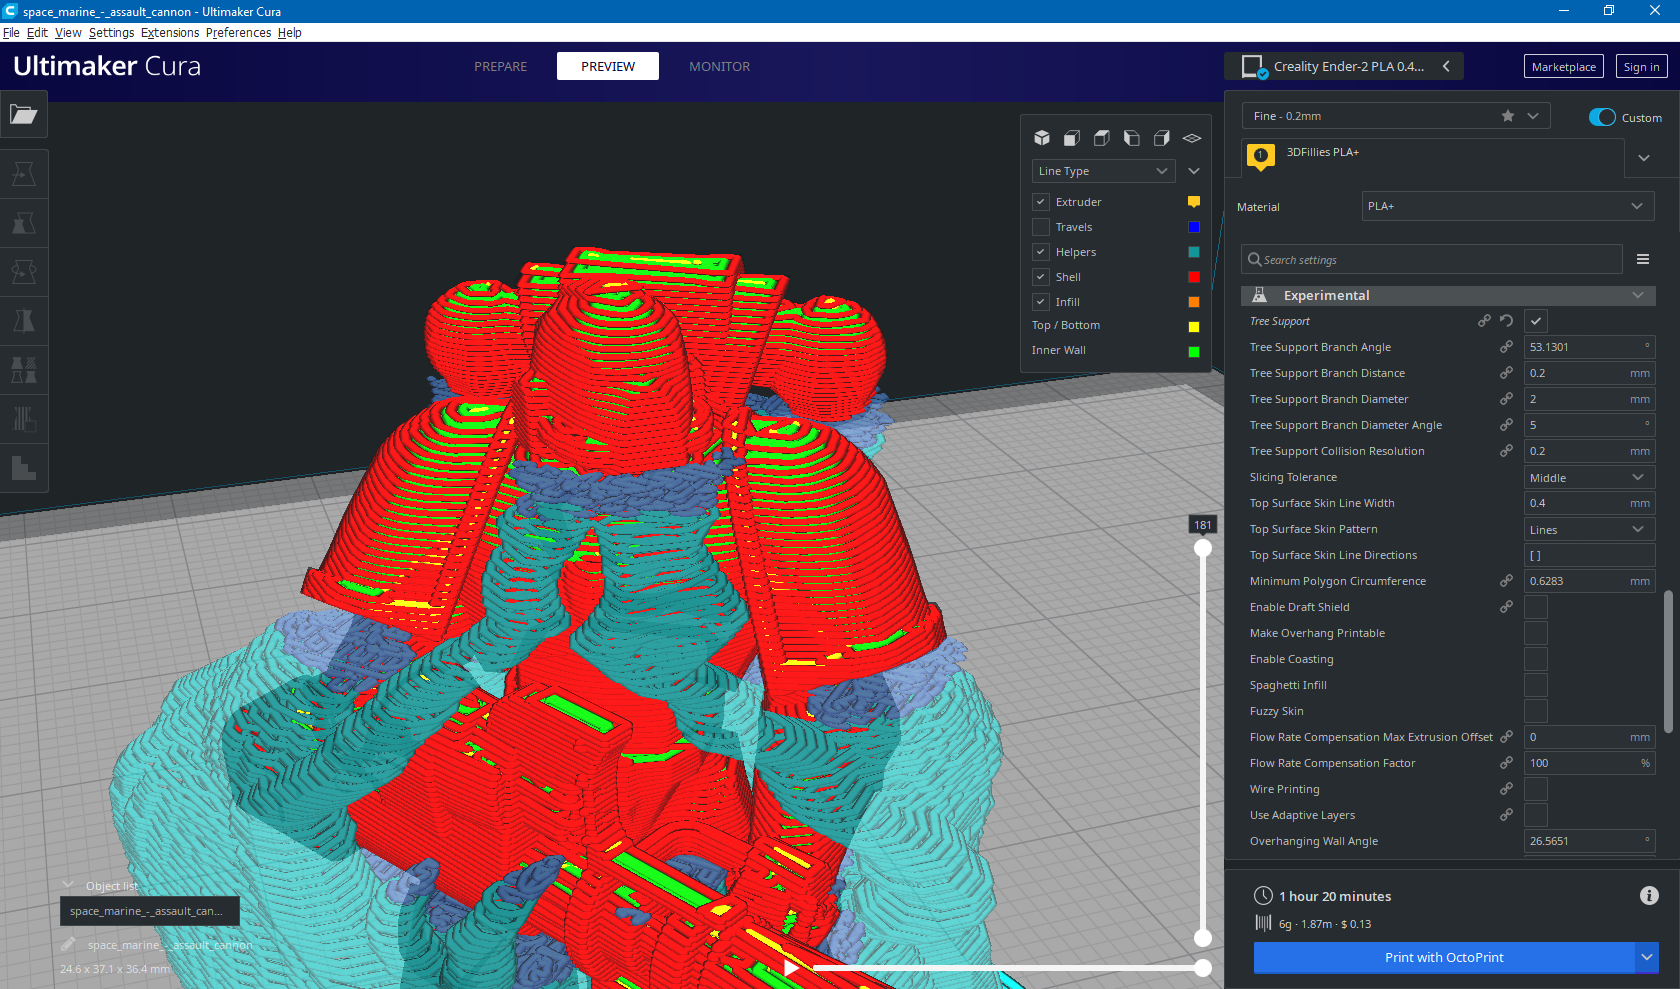Switch to 3D perspective view cube icon
The height and width of the screenshot is (989, 1680).
1042,138
